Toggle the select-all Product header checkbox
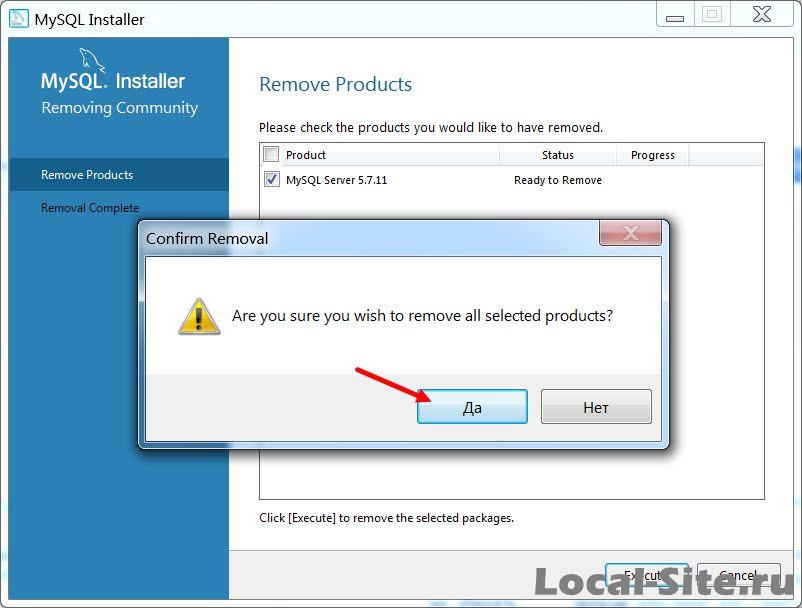 click(x=271, y=154)
